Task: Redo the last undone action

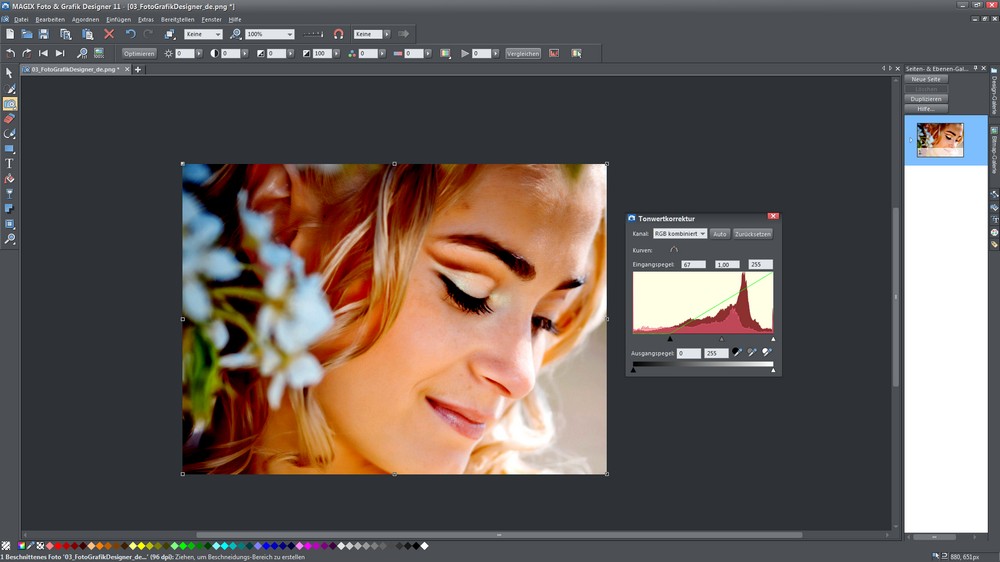Action: [x=148, y=34]
